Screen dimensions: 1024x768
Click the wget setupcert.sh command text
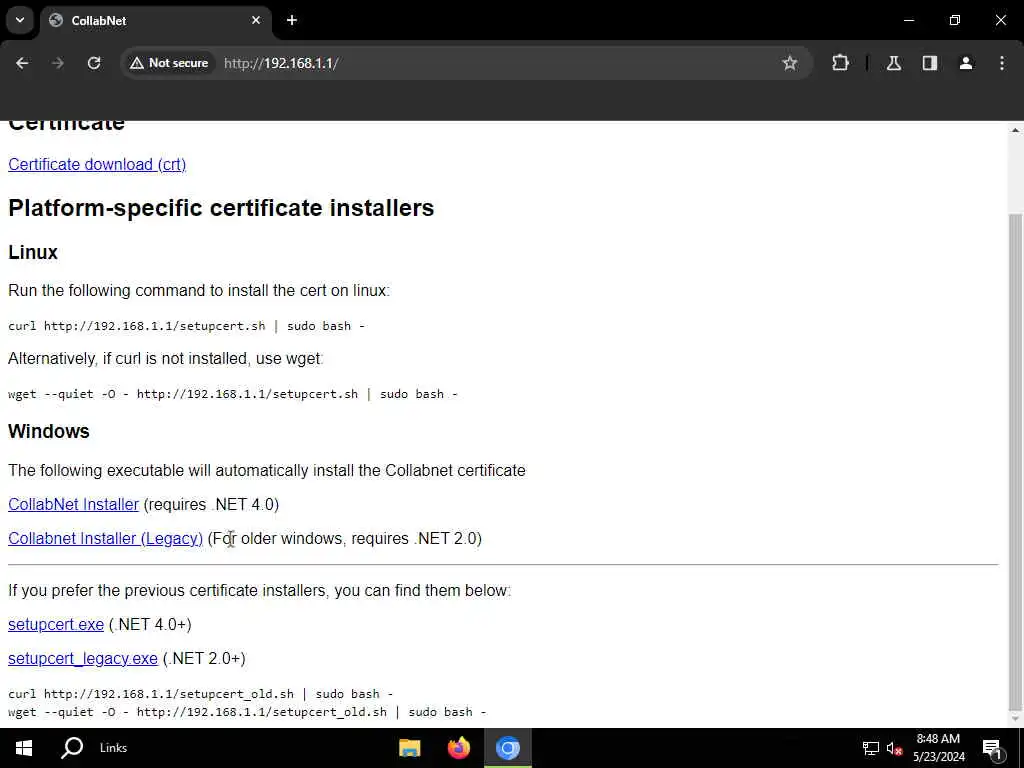(x=232, y=394)
